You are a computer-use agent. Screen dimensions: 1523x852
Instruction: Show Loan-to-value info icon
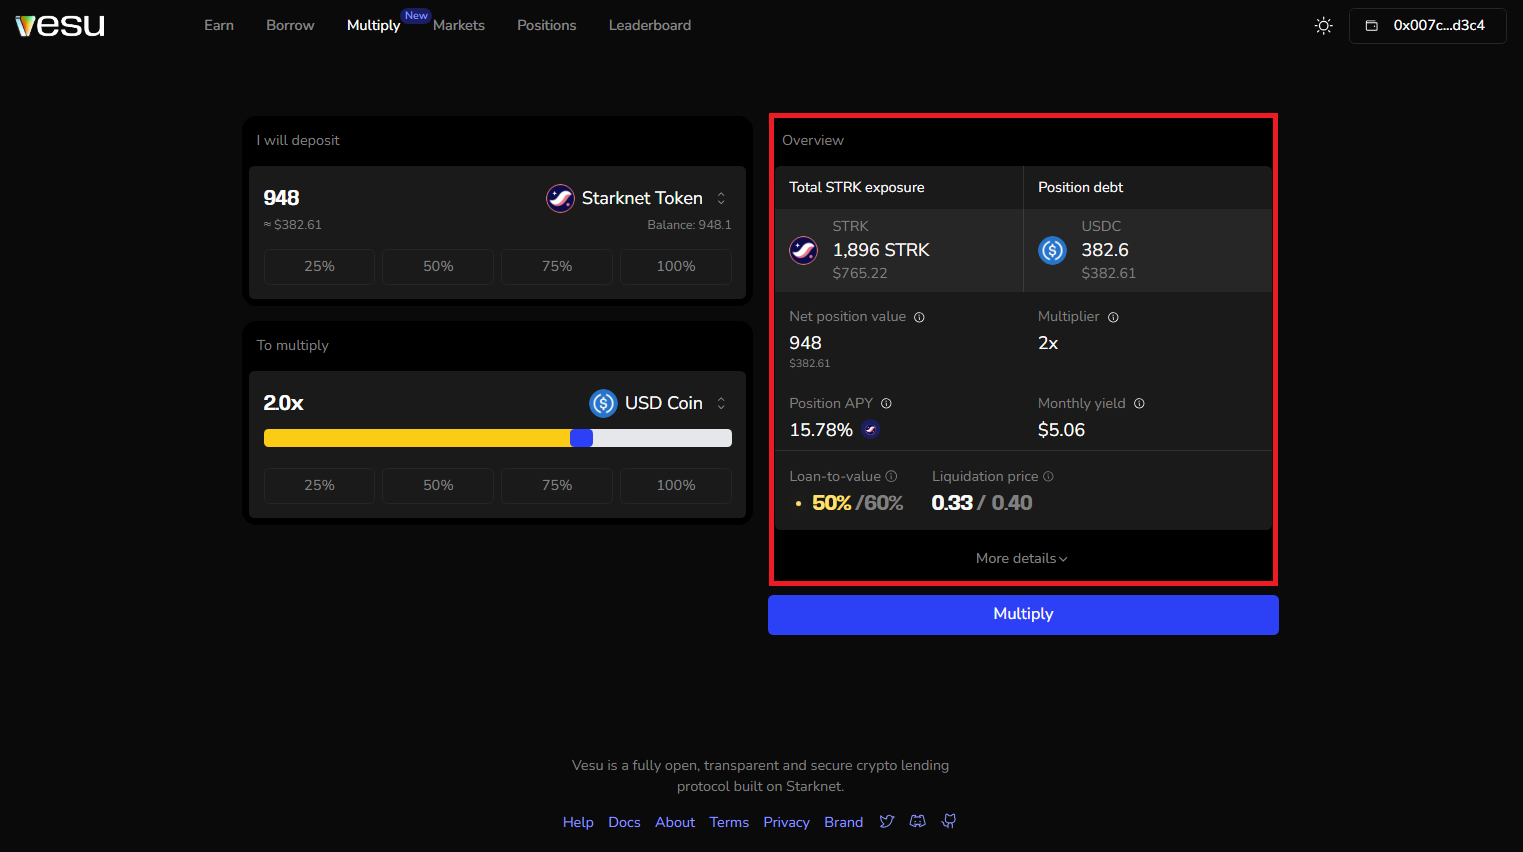point(891,477)
